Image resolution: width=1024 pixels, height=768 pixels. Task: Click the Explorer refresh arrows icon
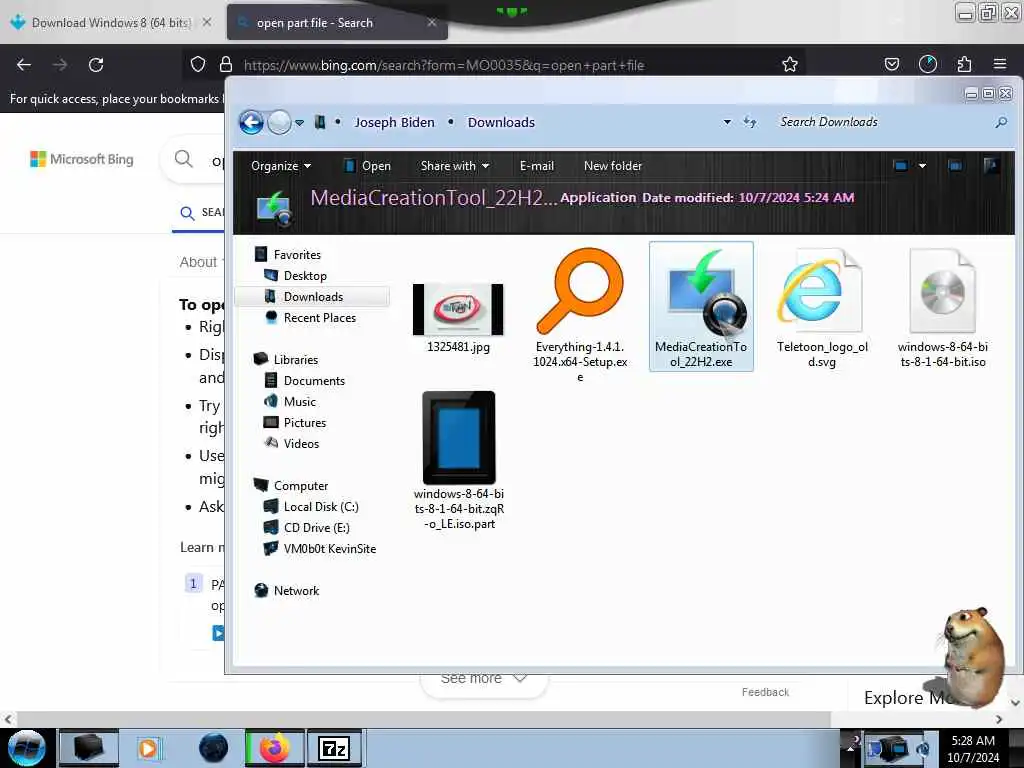tap(750, 122)
